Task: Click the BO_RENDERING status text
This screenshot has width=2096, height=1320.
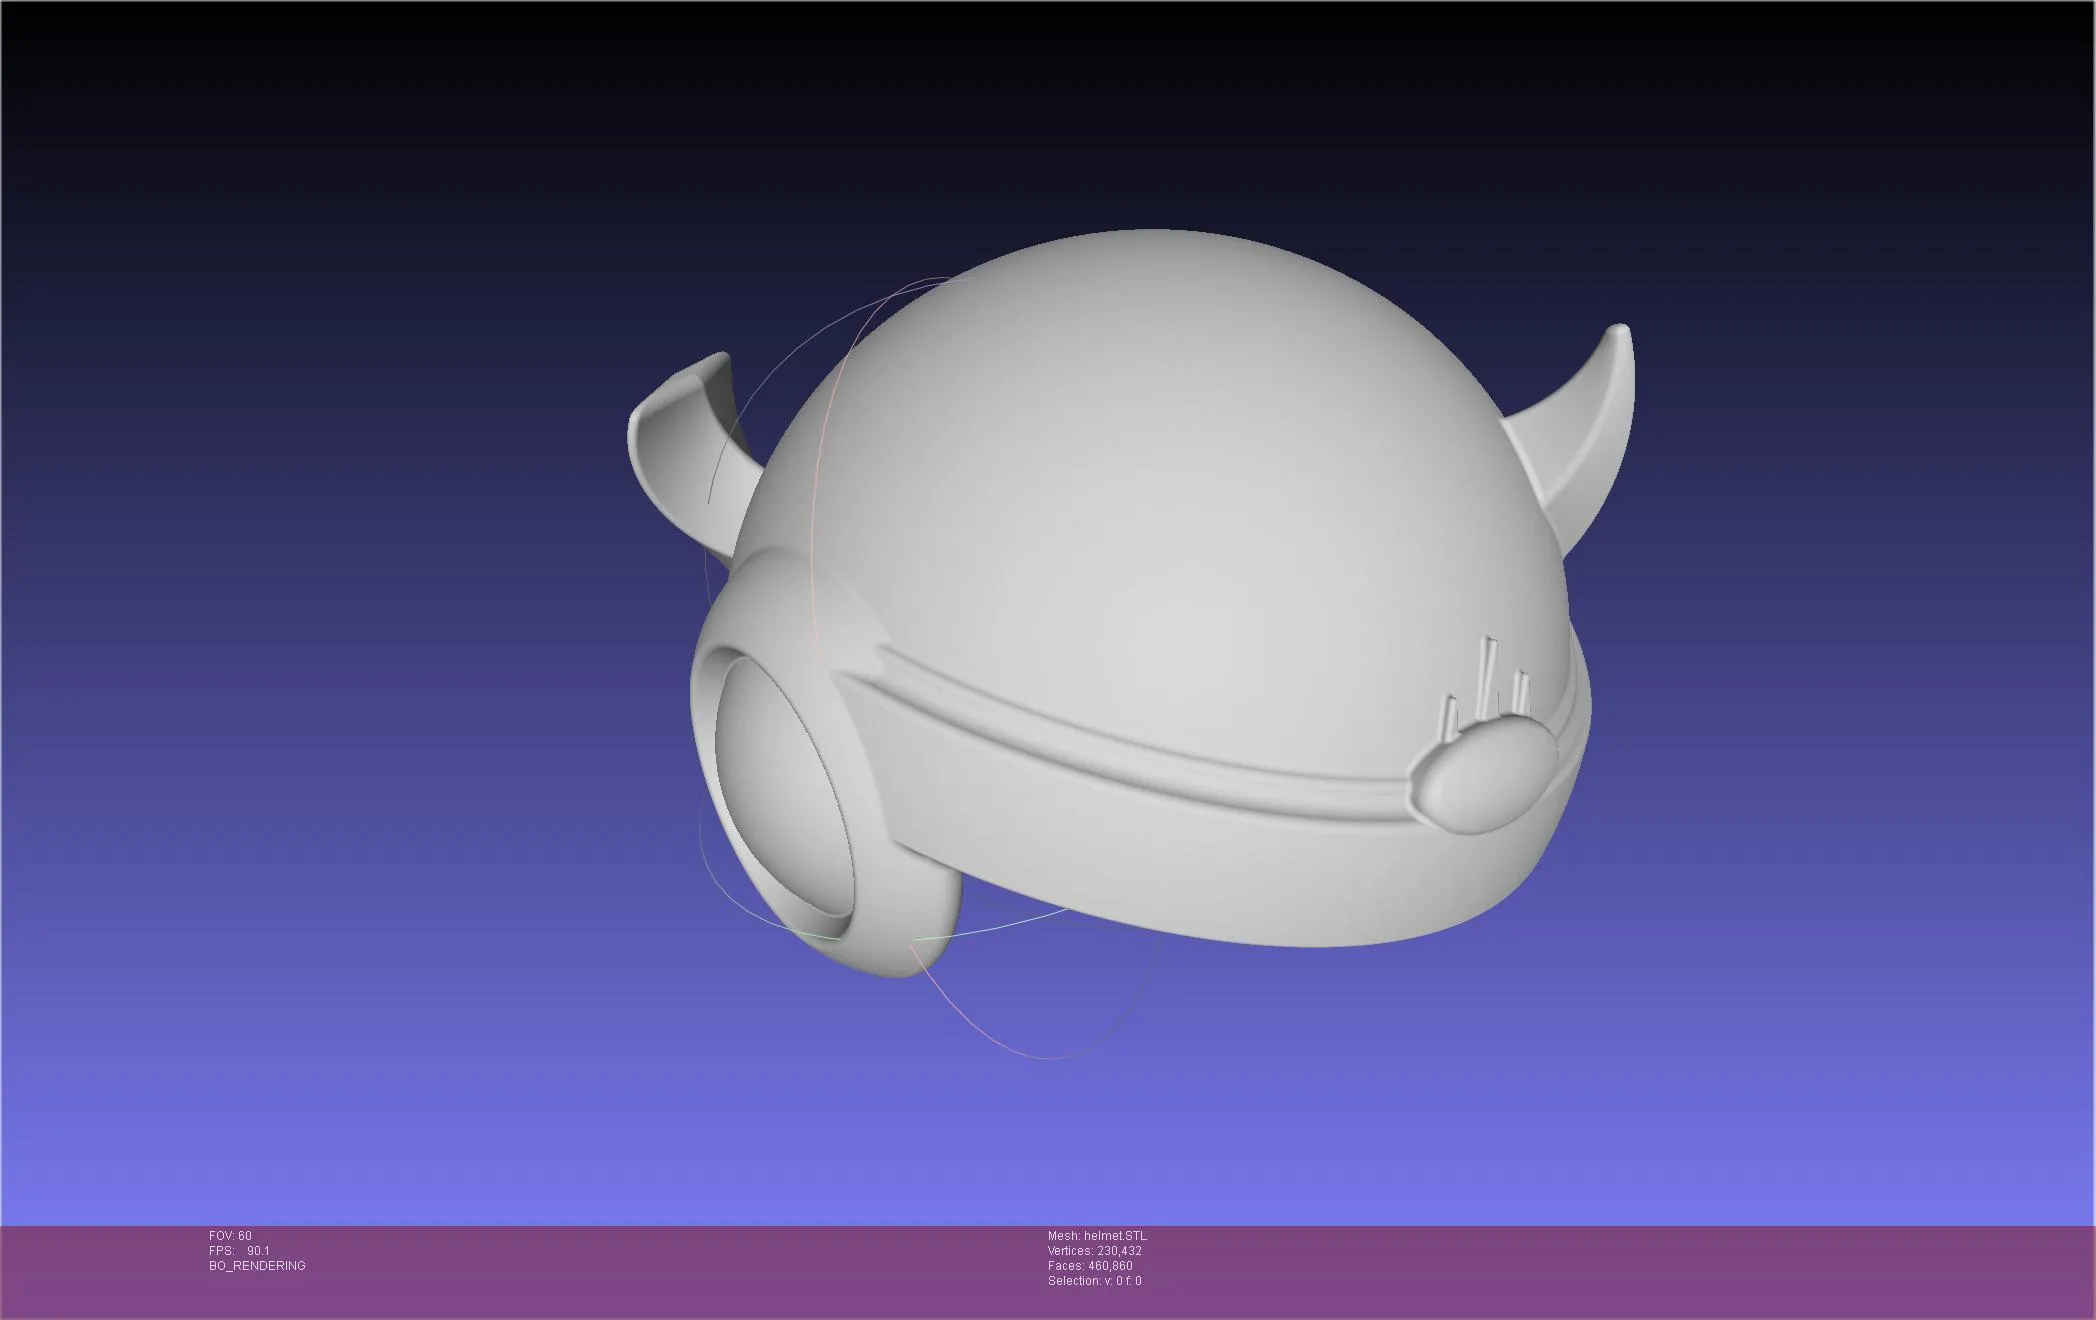Action: [x=257, y=1266]
